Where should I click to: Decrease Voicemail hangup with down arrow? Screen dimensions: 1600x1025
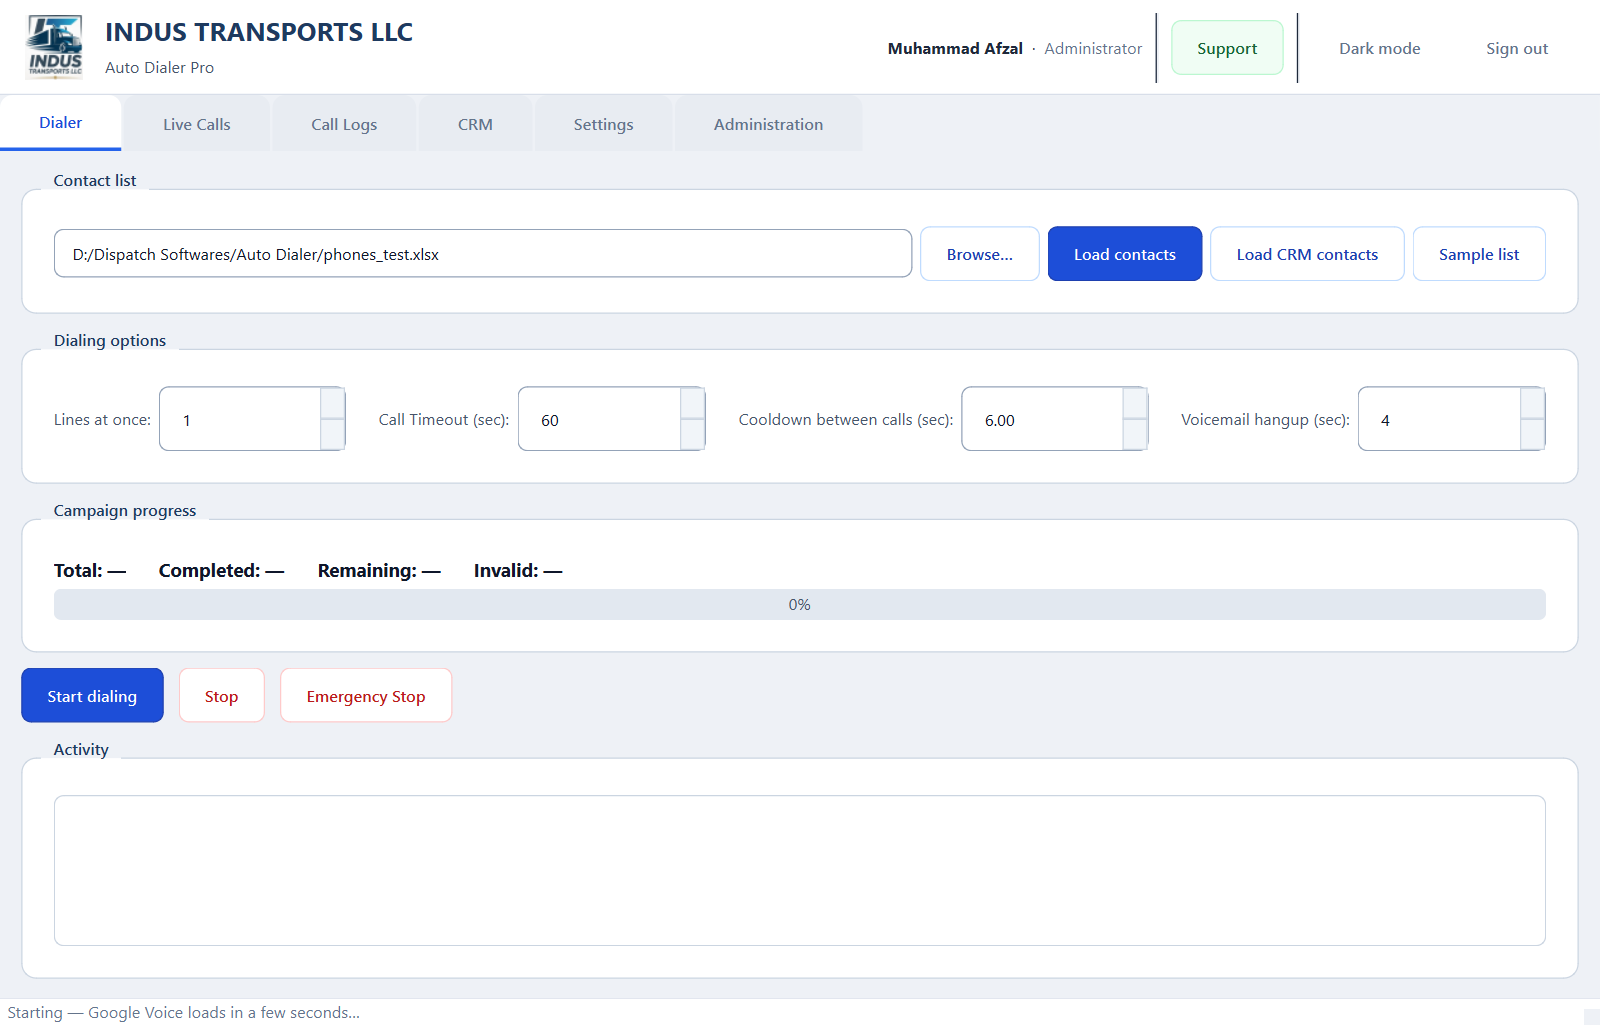[x=1533, y=434]
